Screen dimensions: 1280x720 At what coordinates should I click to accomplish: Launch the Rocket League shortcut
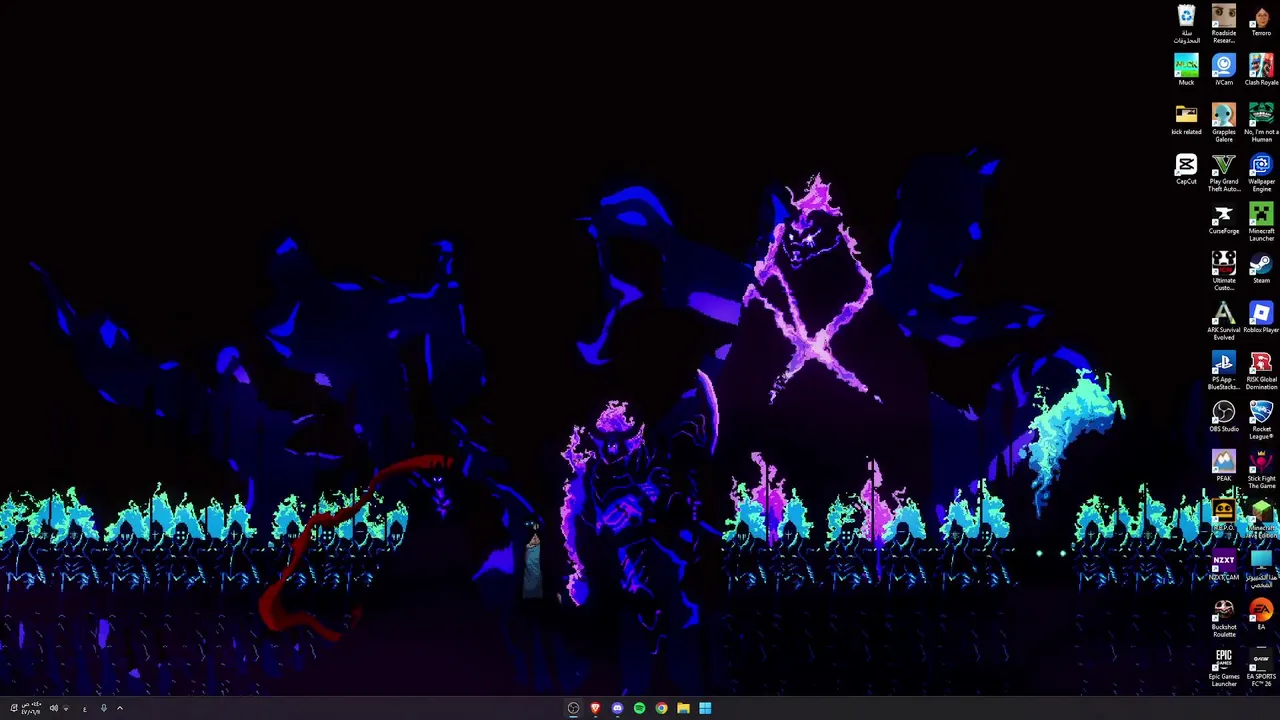pos(1261,419)
